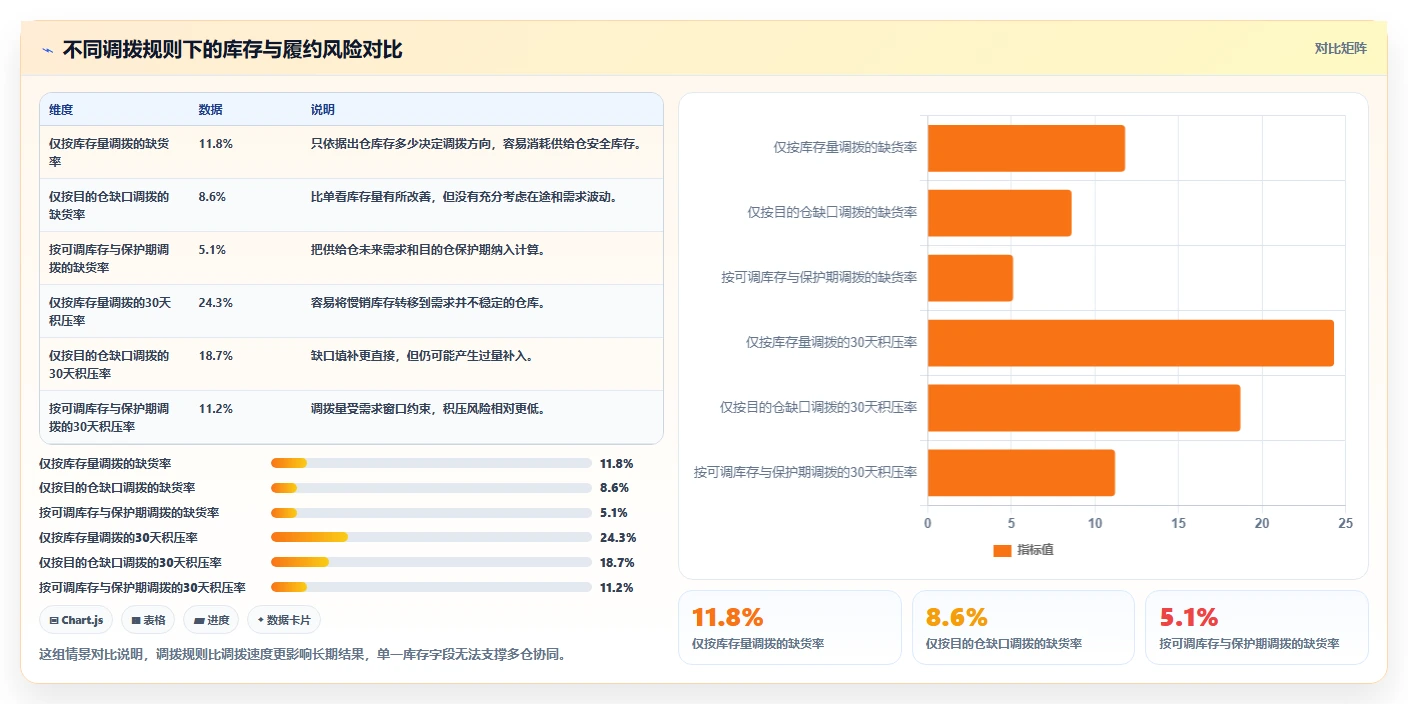Click description starting 比单看库存量有所改善
Screen dimensions: 1408x704
coord(464,197)
